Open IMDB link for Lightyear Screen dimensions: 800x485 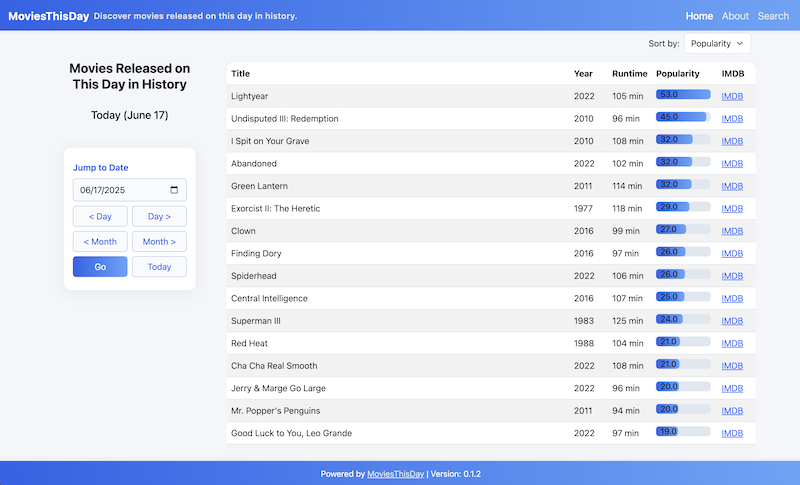coord(732,96)
